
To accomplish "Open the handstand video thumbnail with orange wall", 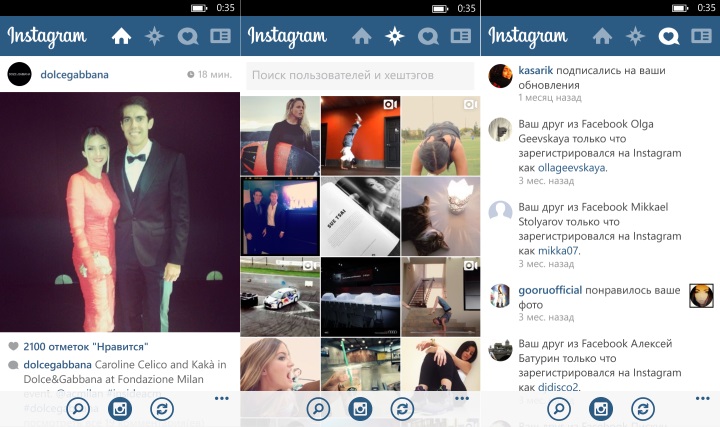I will click(360, 135).
